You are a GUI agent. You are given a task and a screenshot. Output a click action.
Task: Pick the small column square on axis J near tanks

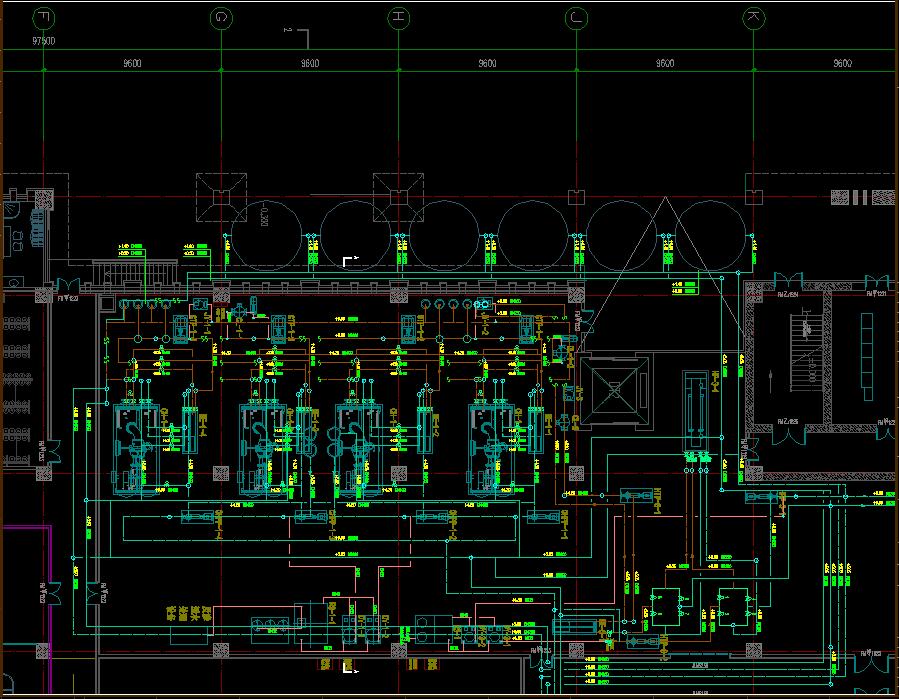click(x=576, y=197)
